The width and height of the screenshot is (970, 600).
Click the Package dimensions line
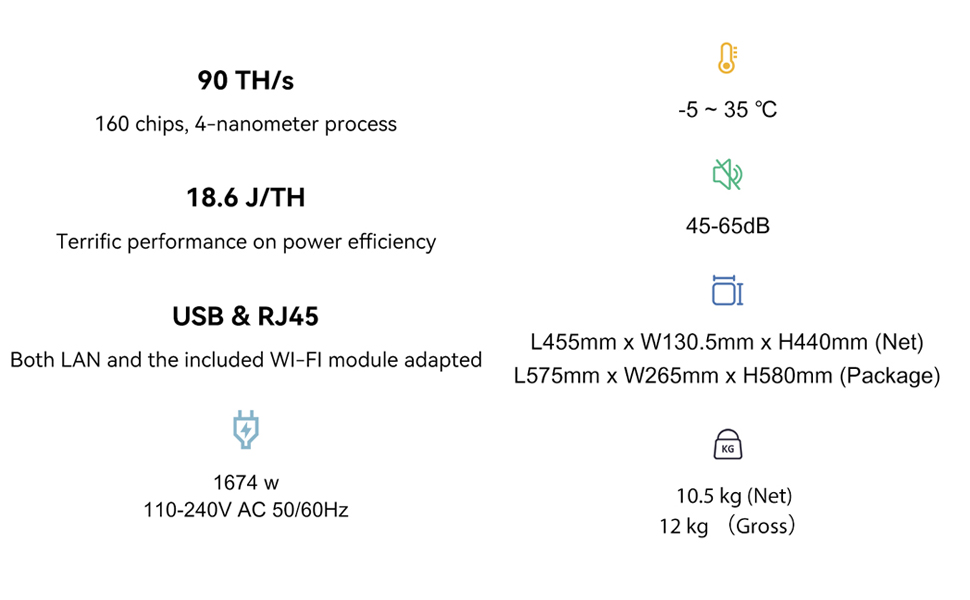tap(727, 376)
